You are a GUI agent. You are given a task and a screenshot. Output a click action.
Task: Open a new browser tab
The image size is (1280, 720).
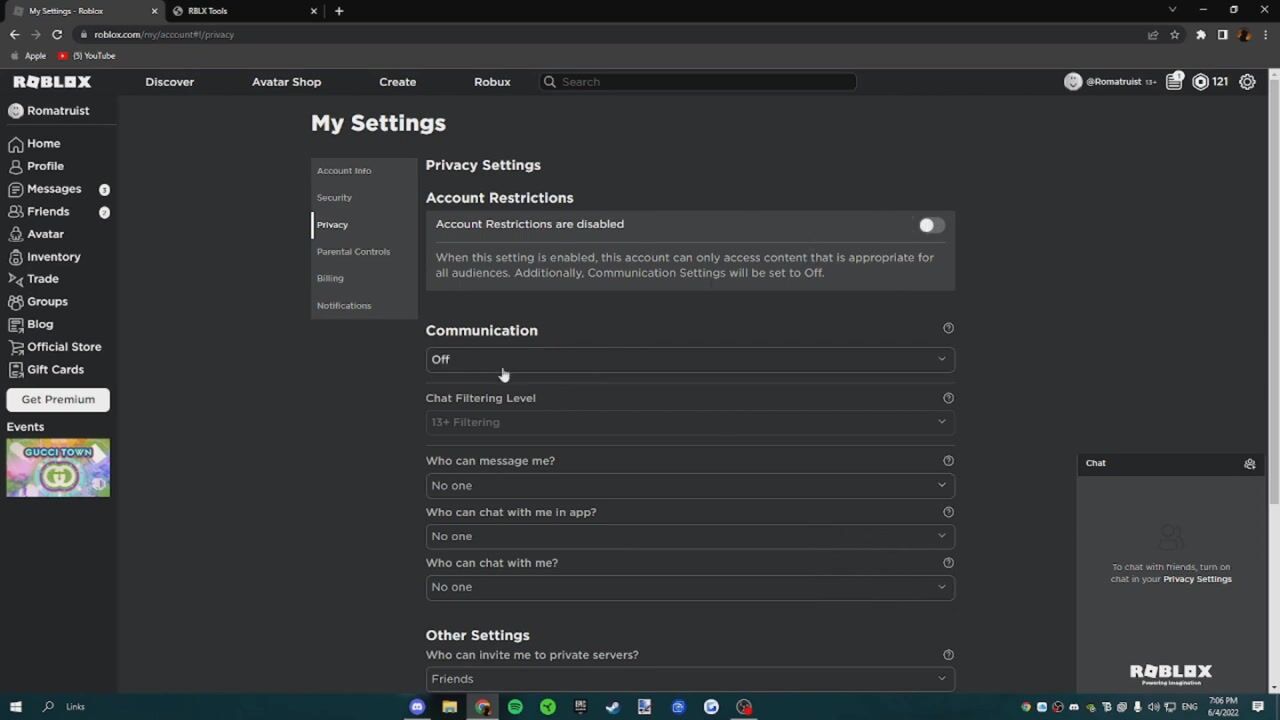click(339, 11)
